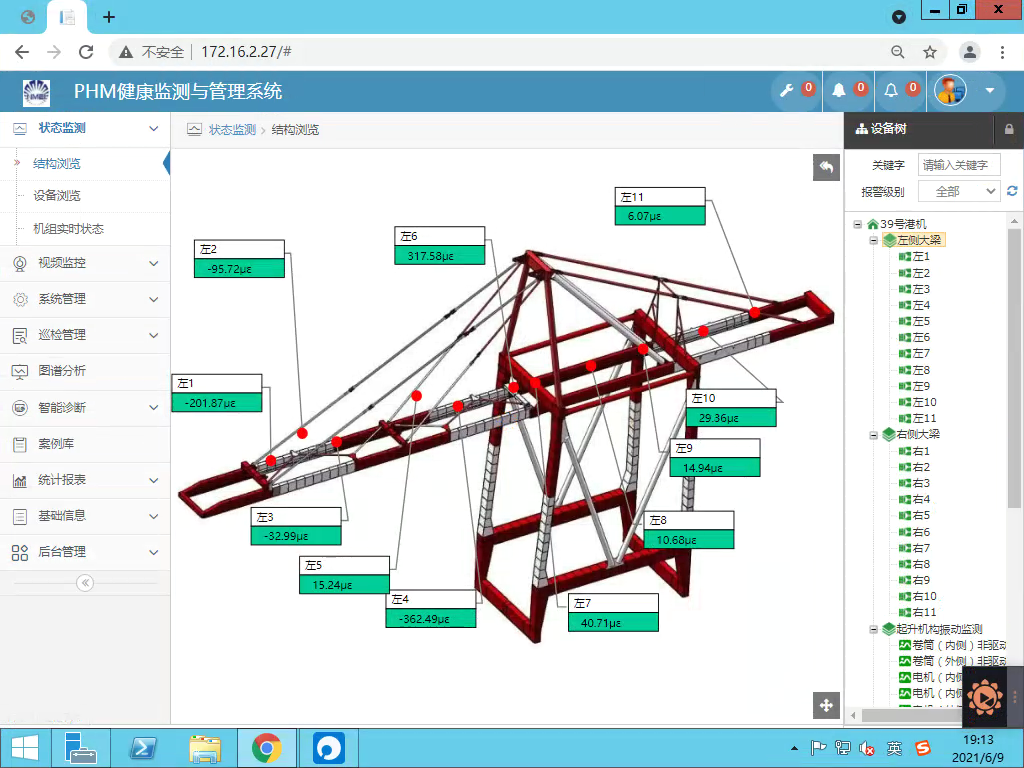Collapse the 左侧大梁 tree node
This screenshot has width=1024, height=768.
[873, 240]
